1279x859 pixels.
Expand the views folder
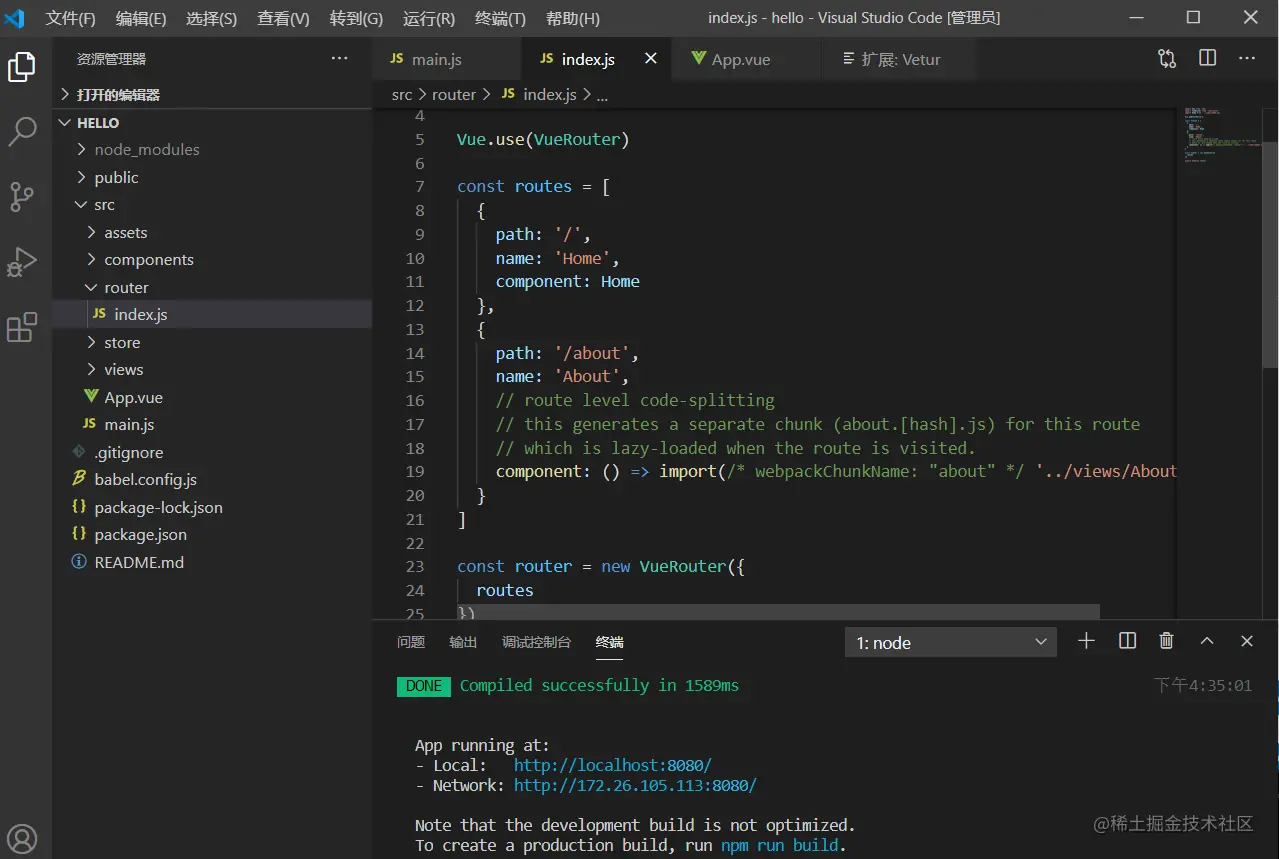tap(212, 369)
